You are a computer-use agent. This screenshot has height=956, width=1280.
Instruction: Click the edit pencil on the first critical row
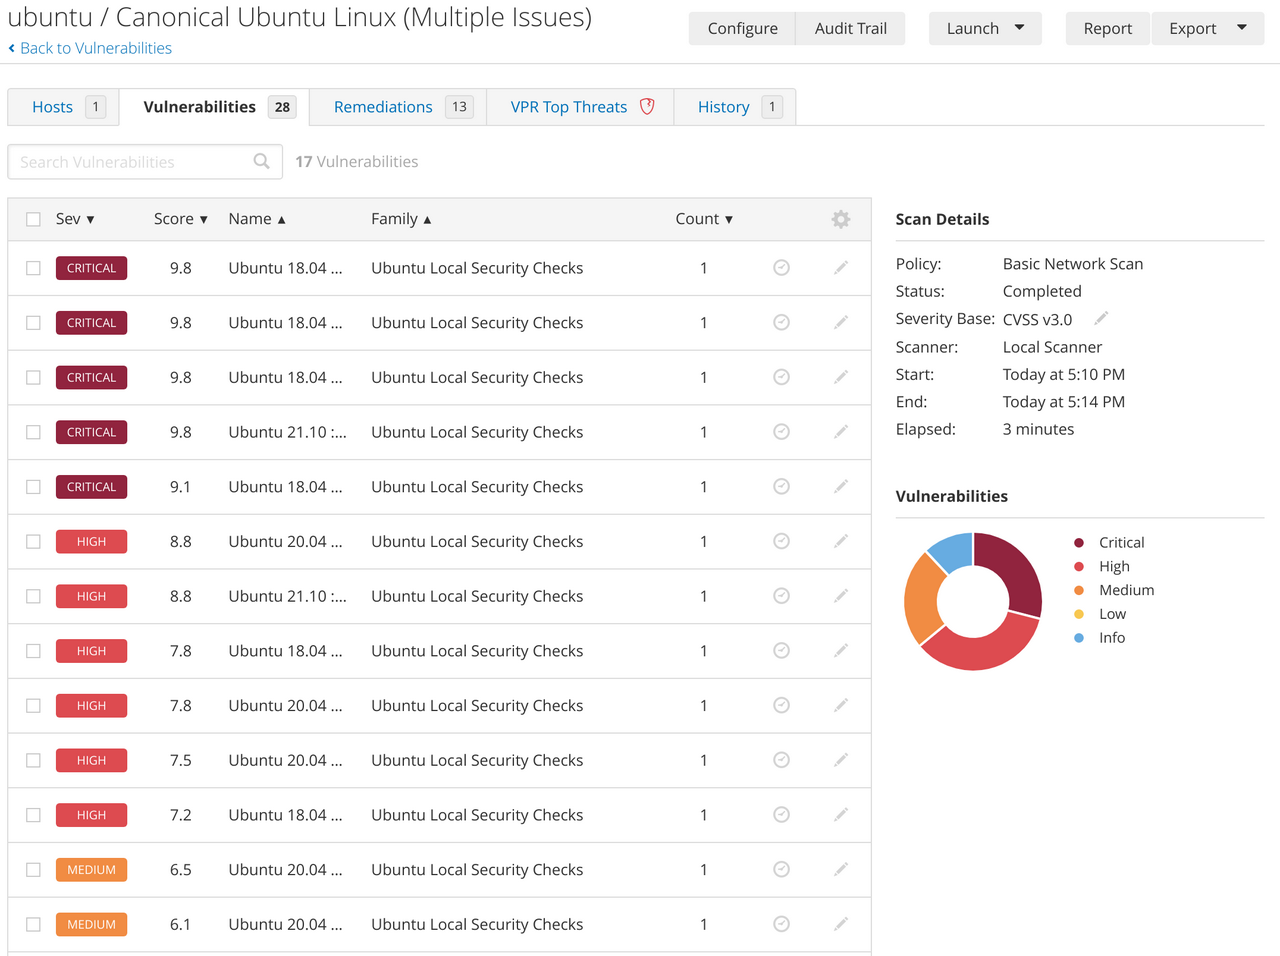coord(840,268)
